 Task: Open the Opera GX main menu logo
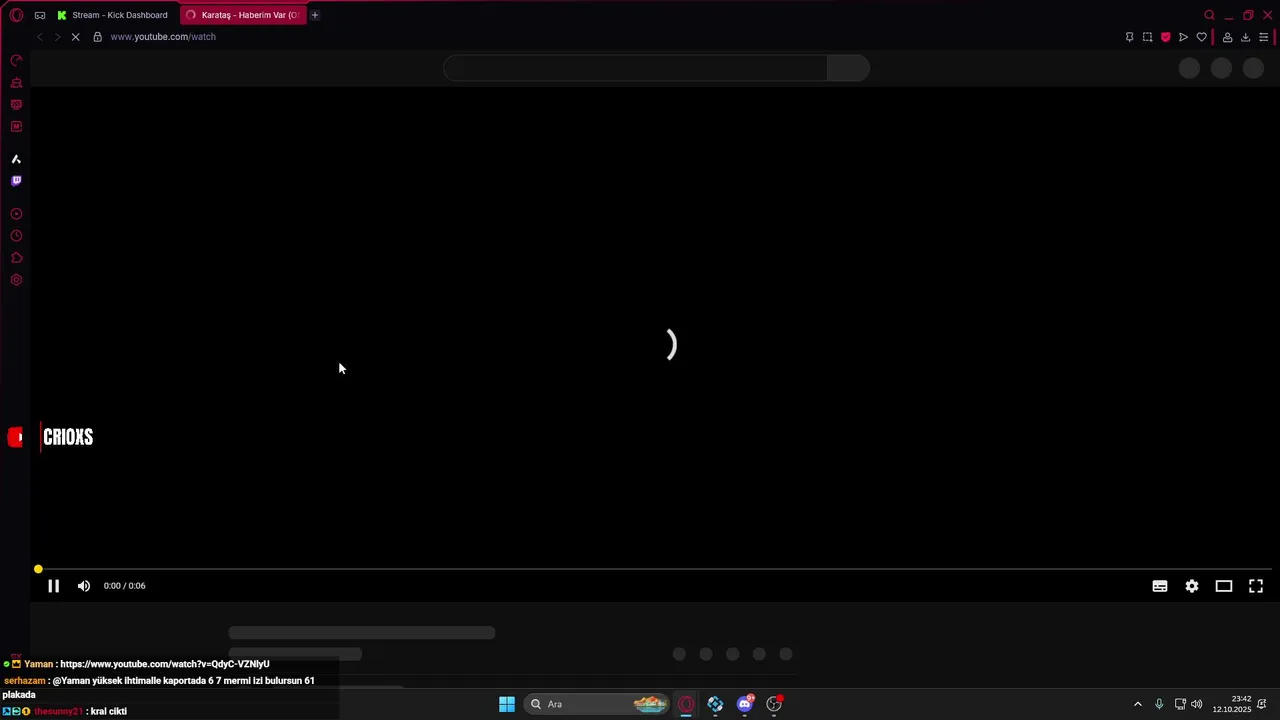pyautogui.click(x=16, y=15)
